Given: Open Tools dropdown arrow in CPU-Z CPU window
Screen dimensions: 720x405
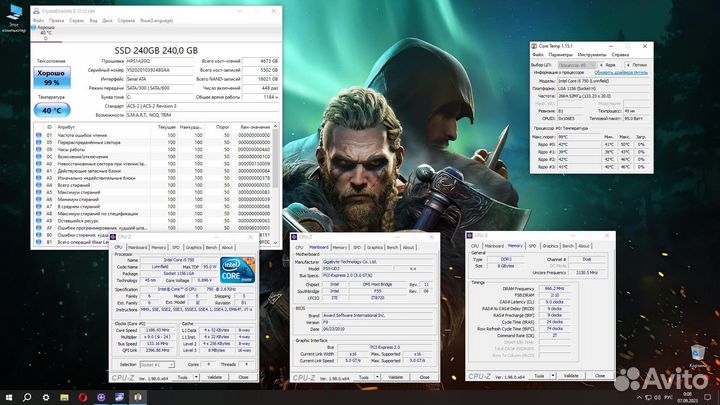Looking at the screenshot, I should pyautogui.click(x=197, y=377).
